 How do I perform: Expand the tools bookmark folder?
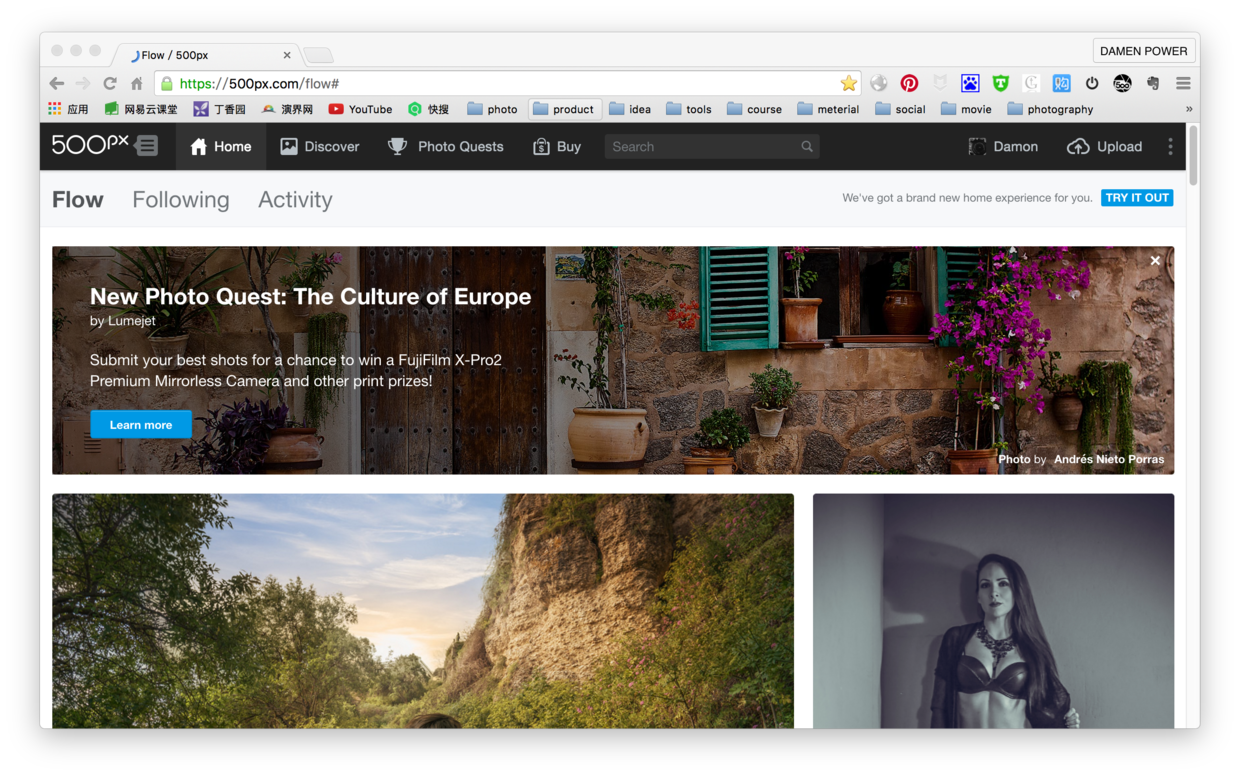(689, 109)
